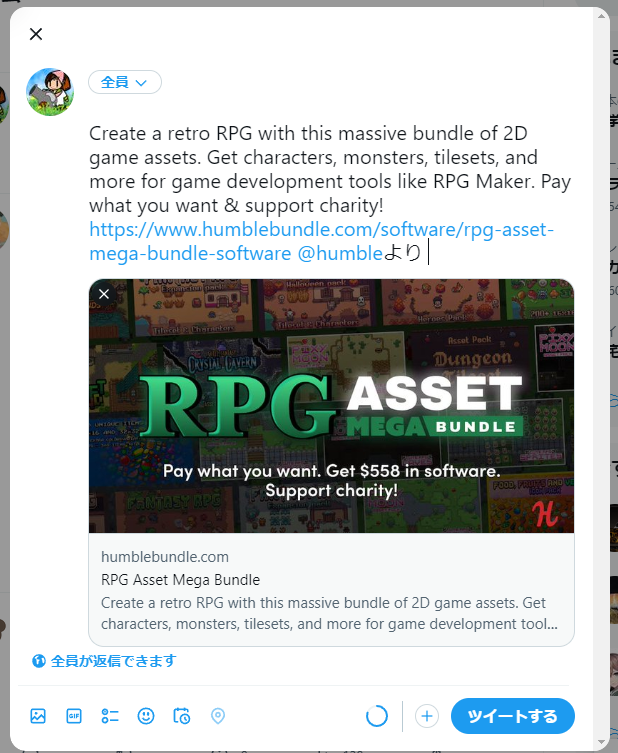Add an image to the tweet
618x753 pixels.
[38, 716]
